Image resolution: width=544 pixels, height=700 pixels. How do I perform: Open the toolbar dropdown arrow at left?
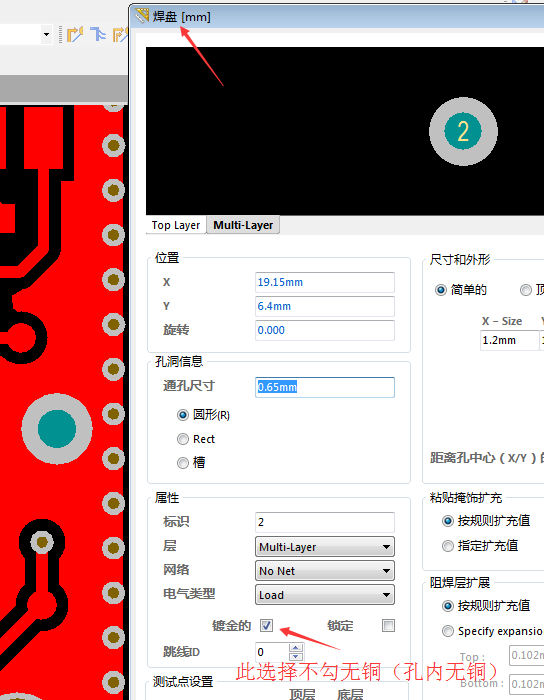(46, 34)
